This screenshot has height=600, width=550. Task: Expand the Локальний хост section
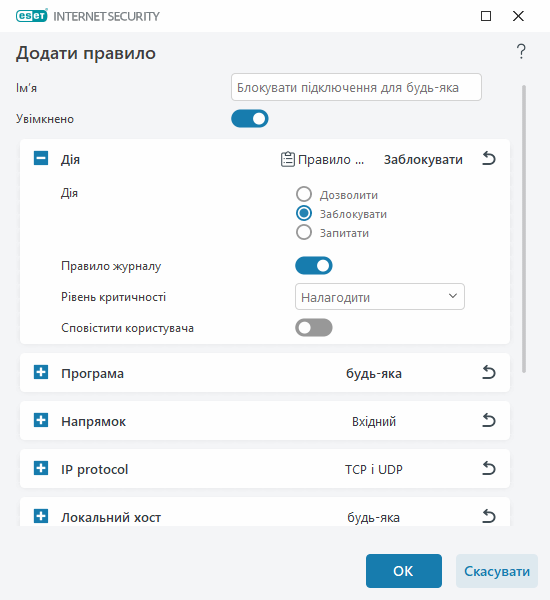[x=41, y=516]
